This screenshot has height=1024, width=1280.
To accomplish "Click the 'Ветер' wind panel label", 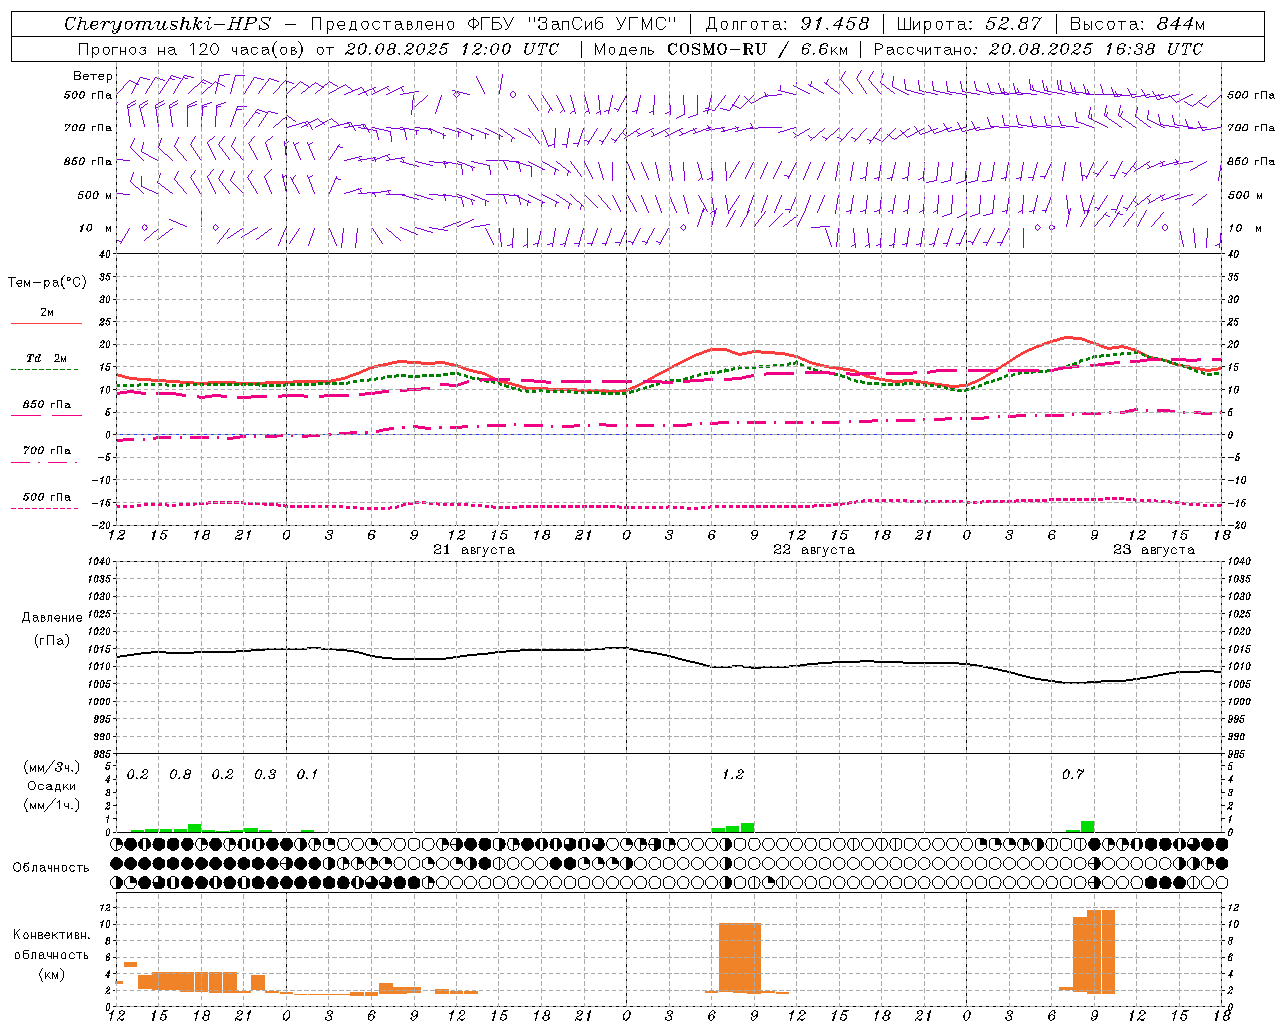I will (x=92, y=76).
